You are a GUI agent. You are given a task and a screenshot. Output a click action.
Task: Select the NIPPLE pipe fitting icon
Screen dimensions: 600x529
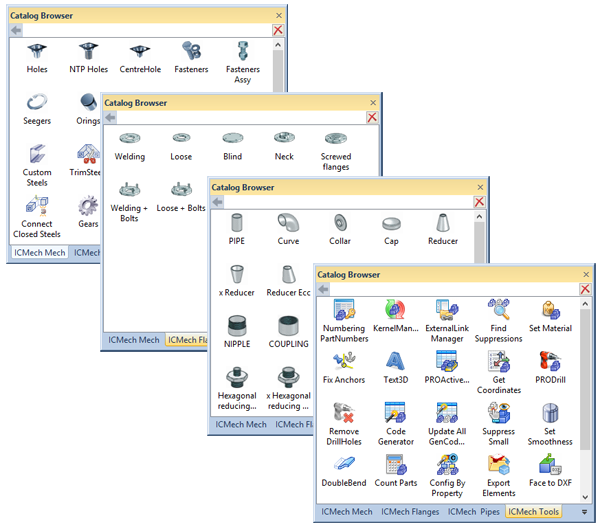pos(237,327)
